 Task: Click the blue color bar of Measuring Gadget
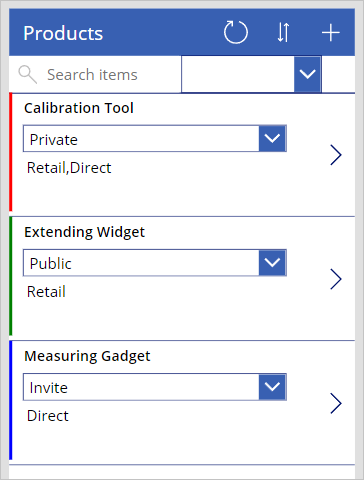click(x=11, y=400)
